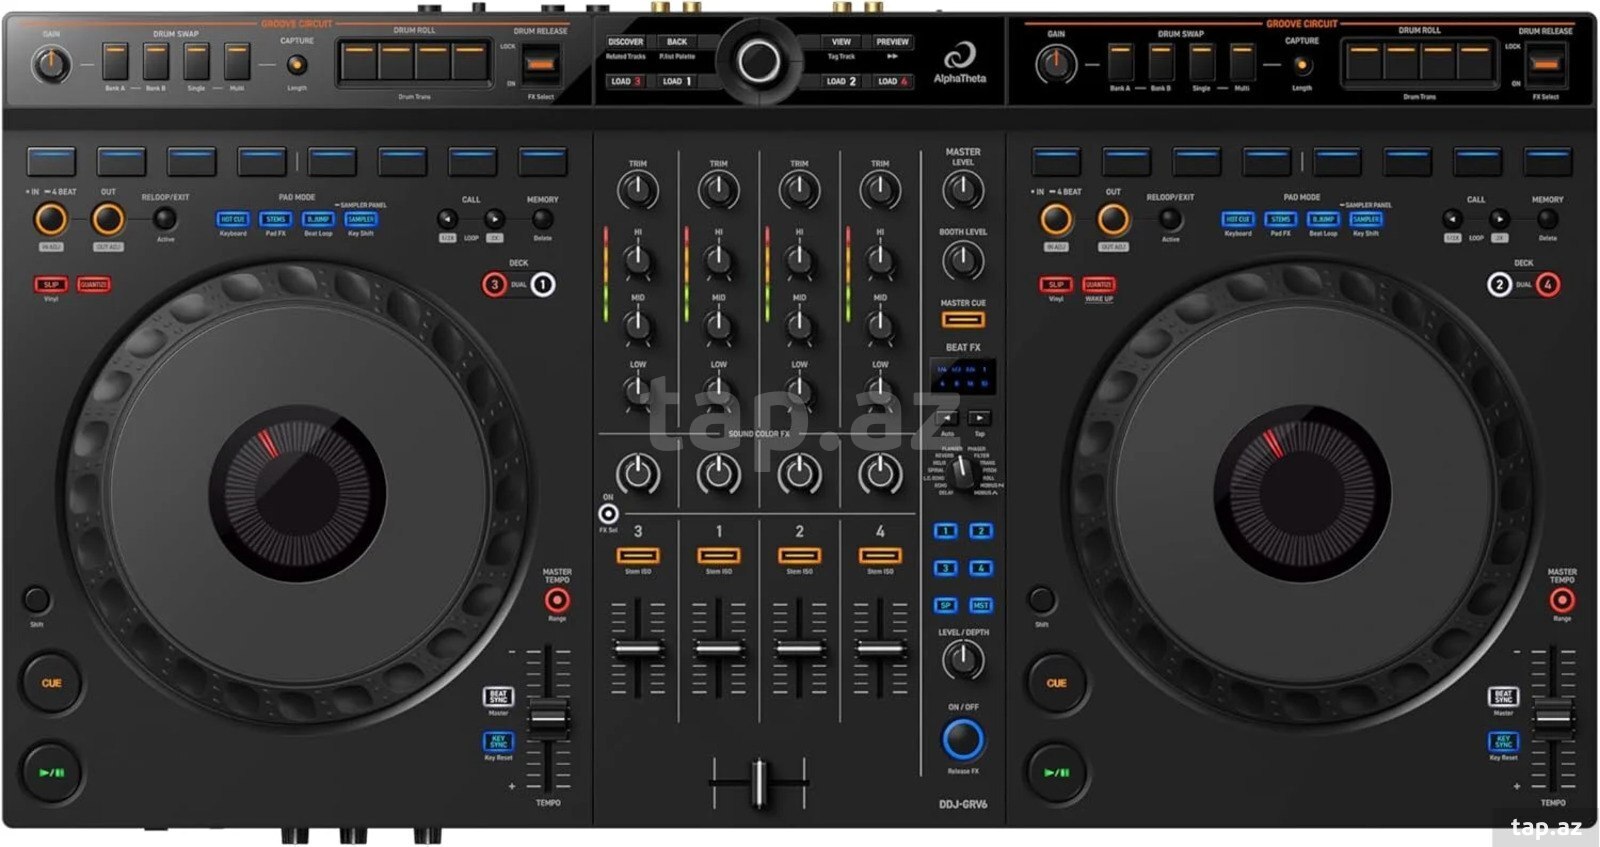Viewport: 1600px width, 847px height.
Task: Select STEMS pad mode on left deck
Action: coord(276,219)
